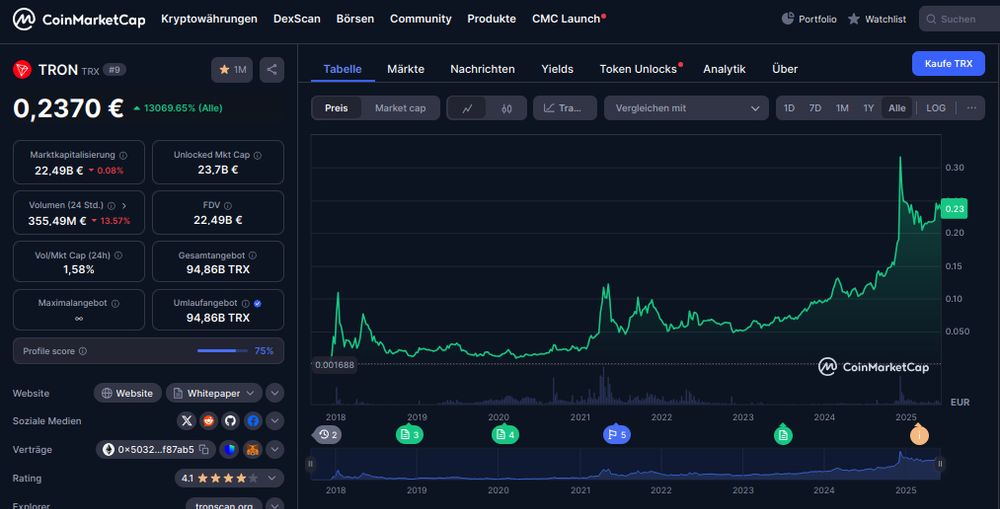Image resolution: width=1000 pixels, height=509 pixels.
Task: Open Volumen (24 Std.) details arrow
Action: (124, 205)
